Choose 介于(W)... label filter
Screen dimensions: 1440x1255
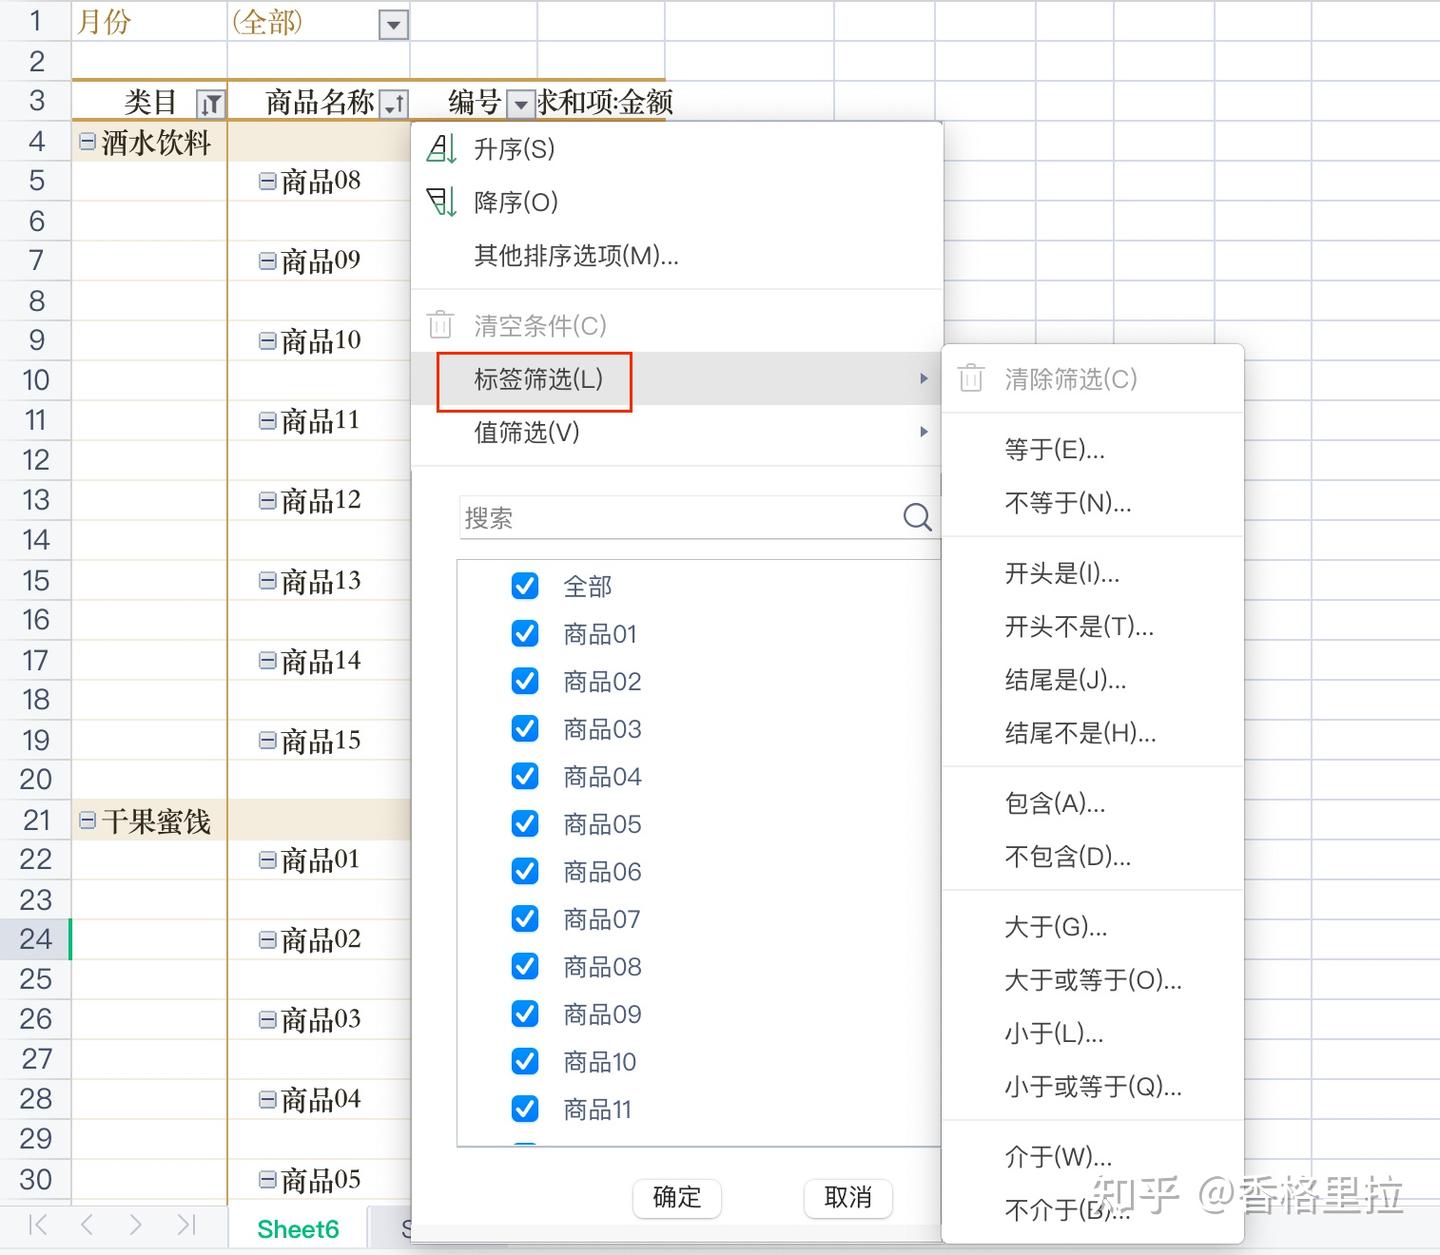(x=1093, y=1157)
